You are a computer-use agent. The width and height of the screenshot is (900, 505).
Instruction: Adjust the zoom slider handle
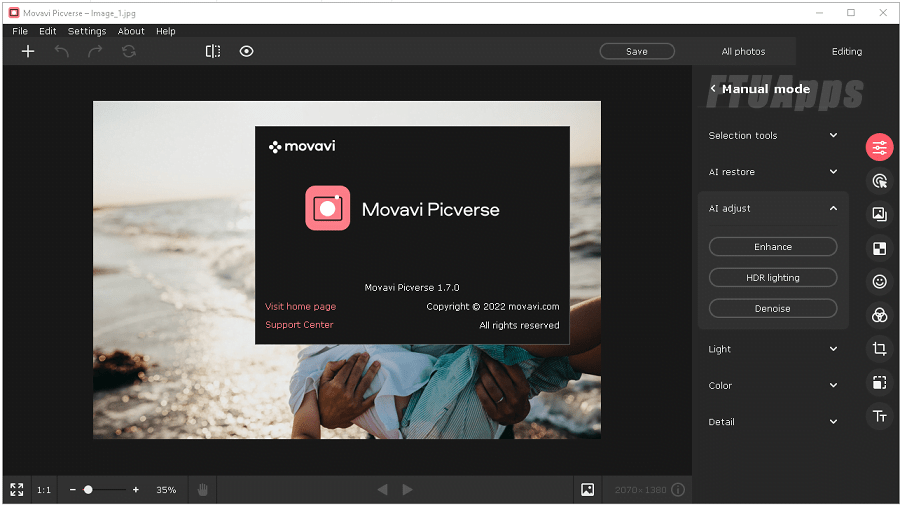(x=88, y=490)
